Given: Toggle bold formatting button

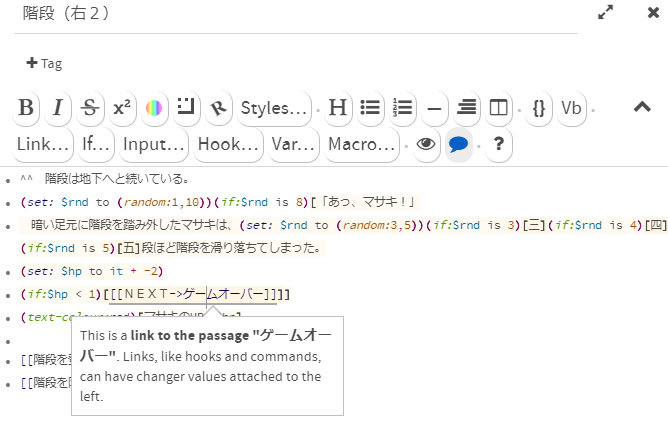Looking at the screenshot, I should tap(27, 108).
